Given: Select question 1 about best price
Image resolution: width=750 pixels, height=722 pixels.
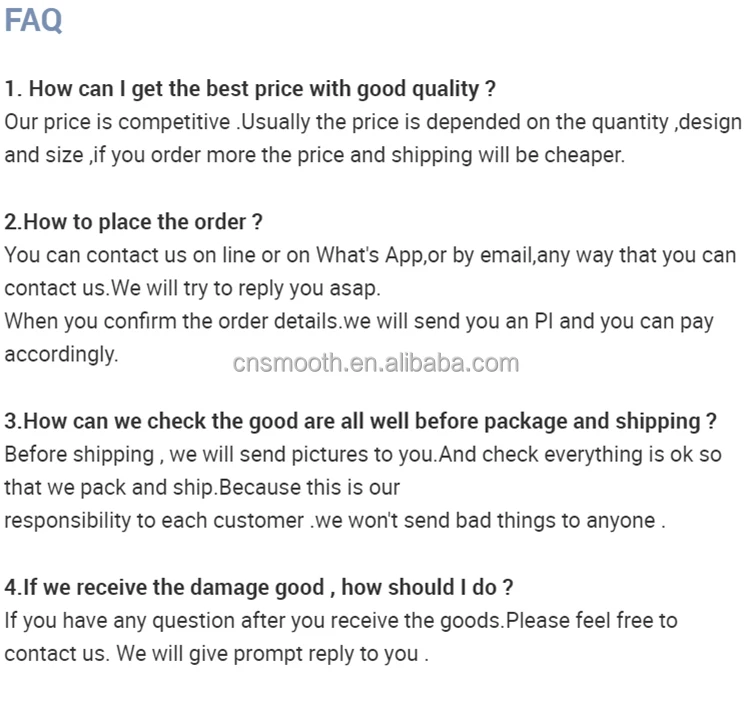Looking at the screenshot, I should tap(250, 89).
